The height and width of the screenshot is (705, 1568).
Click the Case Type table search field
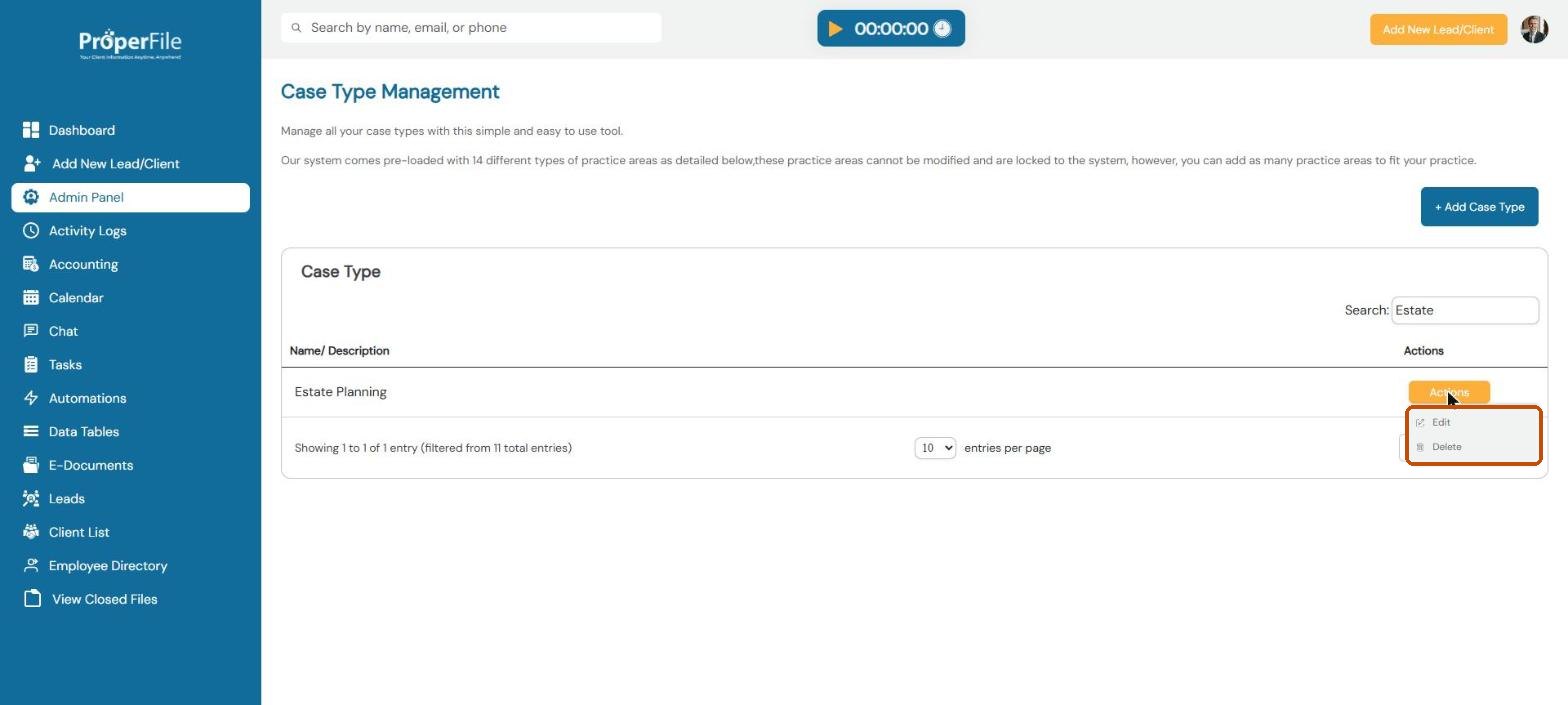[x=1464, y=310]
